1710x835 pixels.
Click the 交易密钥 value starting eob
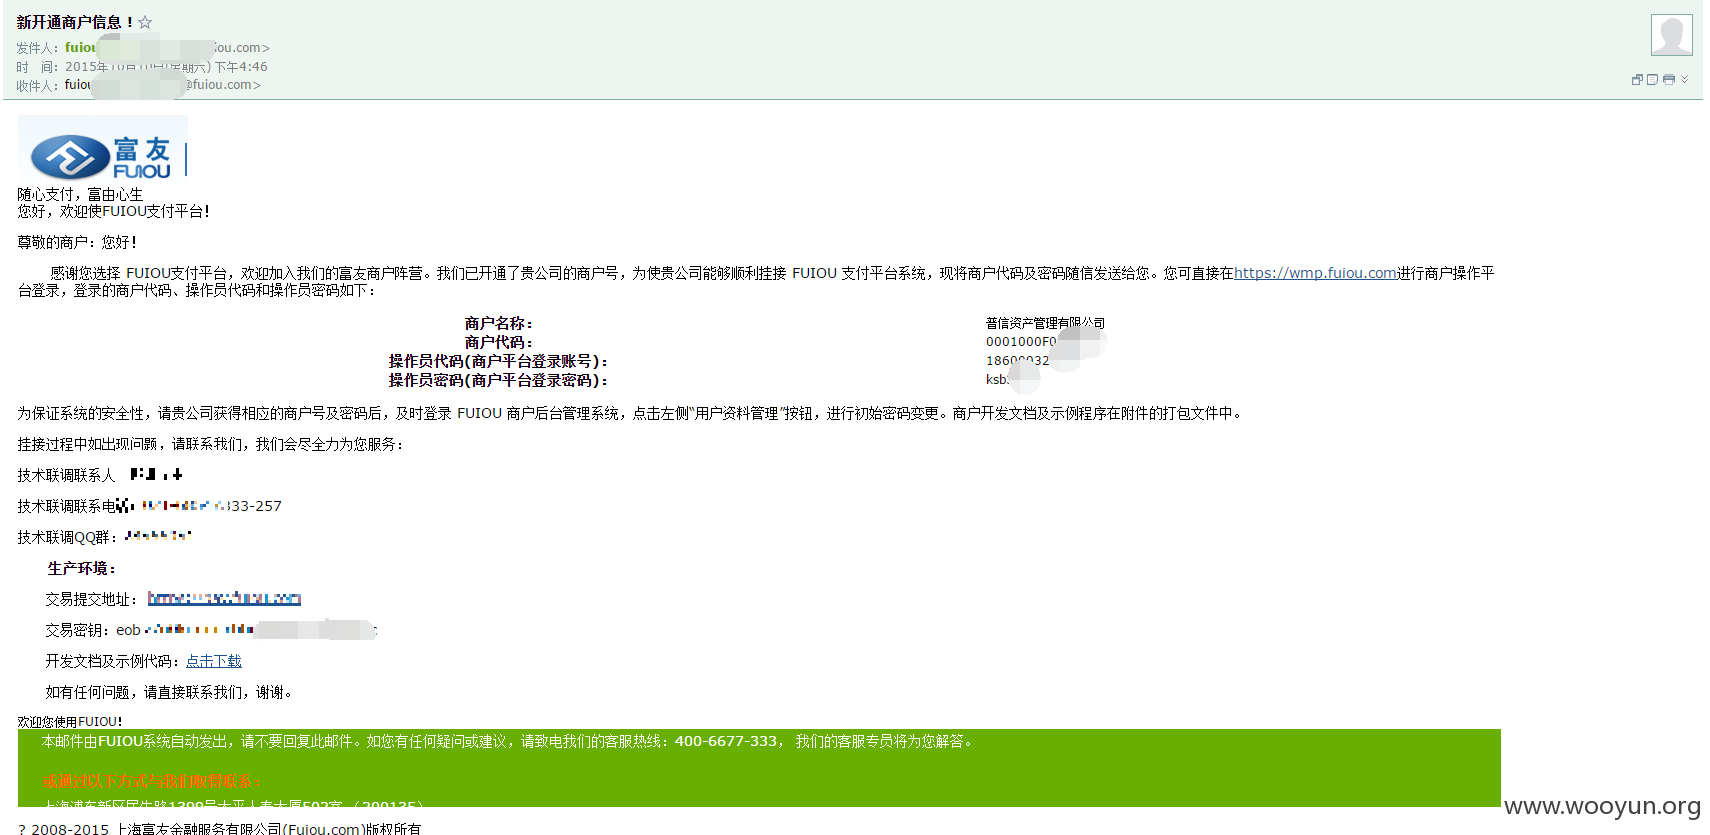click(x=246, y=630)
